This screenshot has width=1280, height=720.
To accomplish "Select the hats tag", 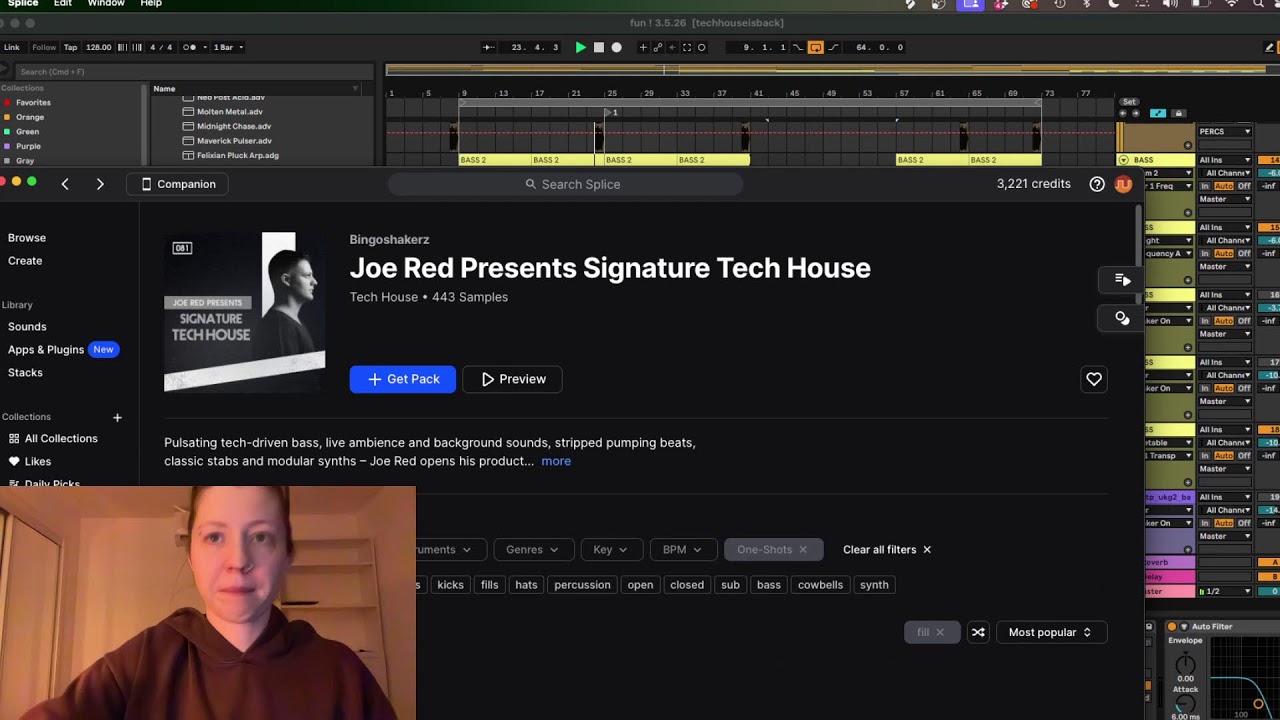I will (x=526, y=585).
